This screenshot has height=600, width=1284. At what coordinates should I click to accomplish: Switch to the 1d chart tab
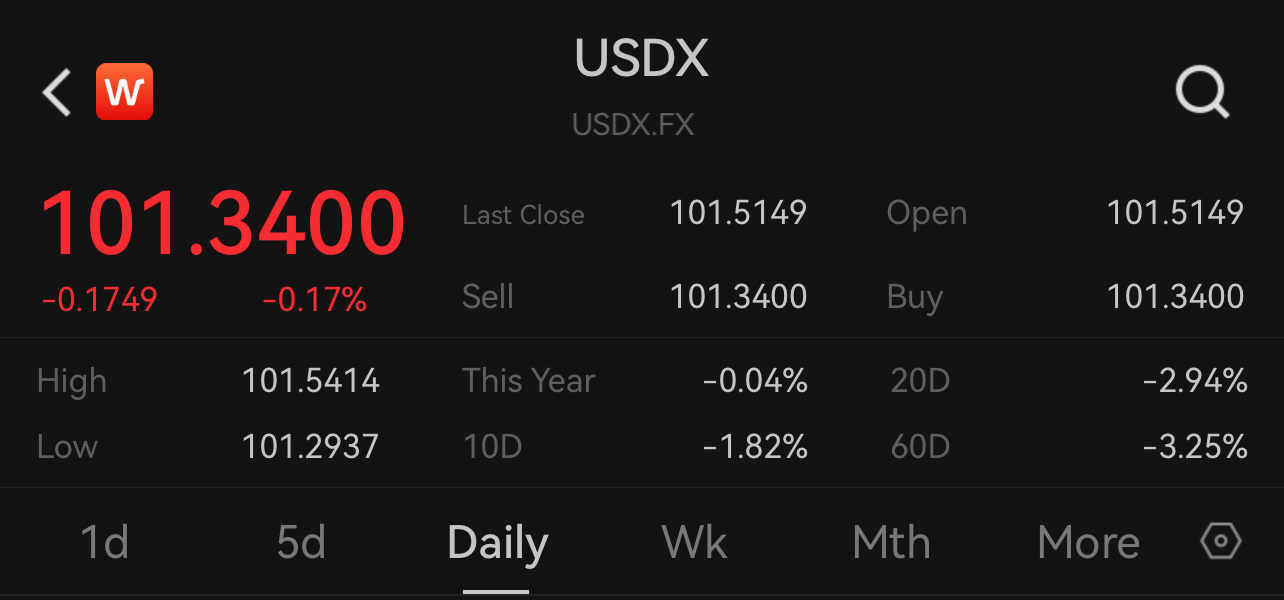point(104,543)
